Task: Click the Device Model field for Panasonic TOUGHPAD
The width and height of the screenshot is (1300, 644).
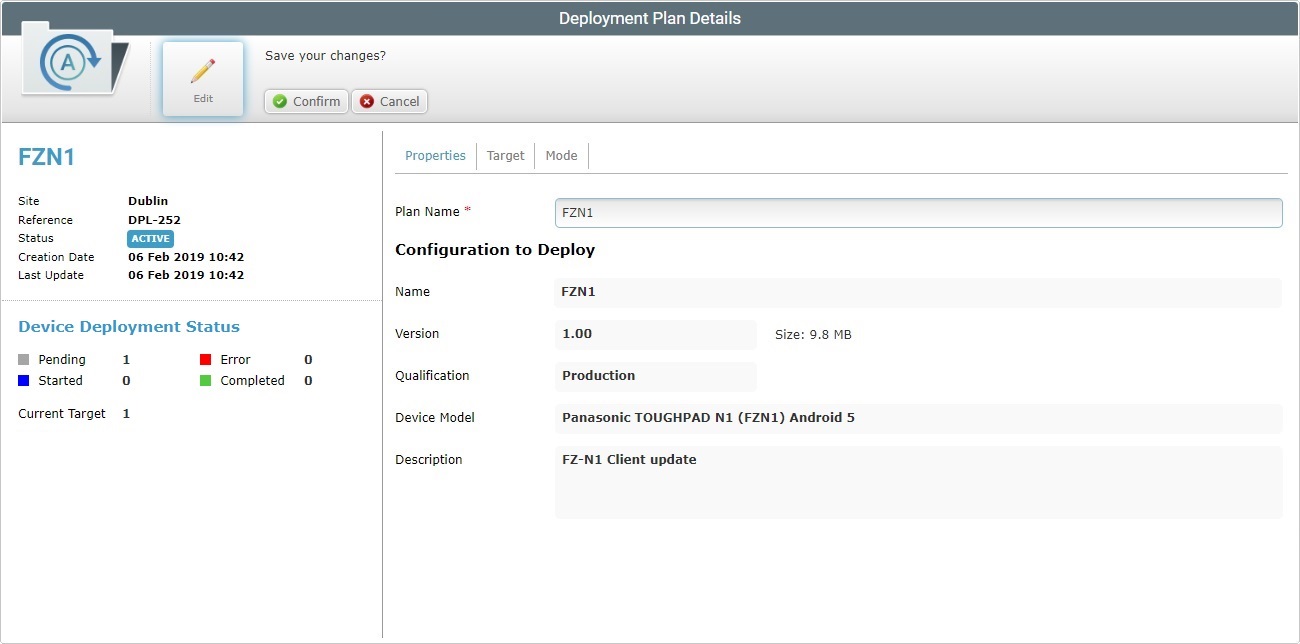Action: click(x=917, y=417)
